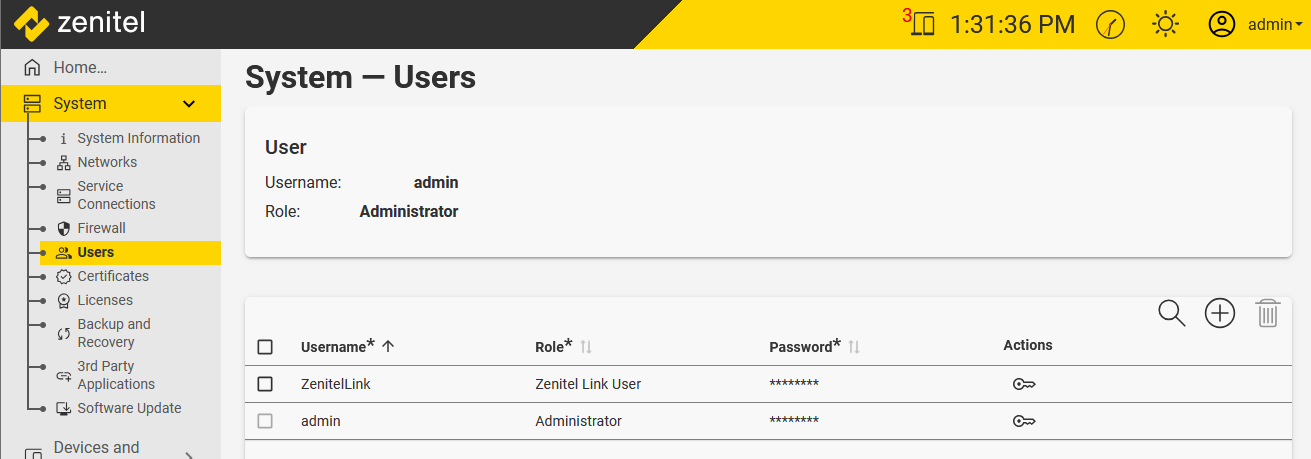Toggle the light/dark theme sun icon
The width and height of the screenshot is (1311, 459).
pos(1165,24)
